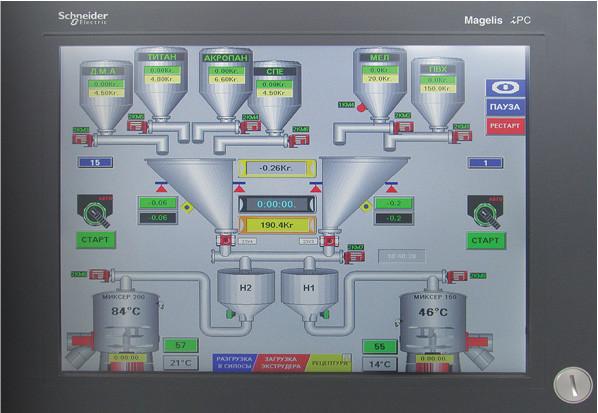The image size is (598, 413).
Task: Click the red indicator next to the МЕЛ silo
Action: tap(361, 108)
